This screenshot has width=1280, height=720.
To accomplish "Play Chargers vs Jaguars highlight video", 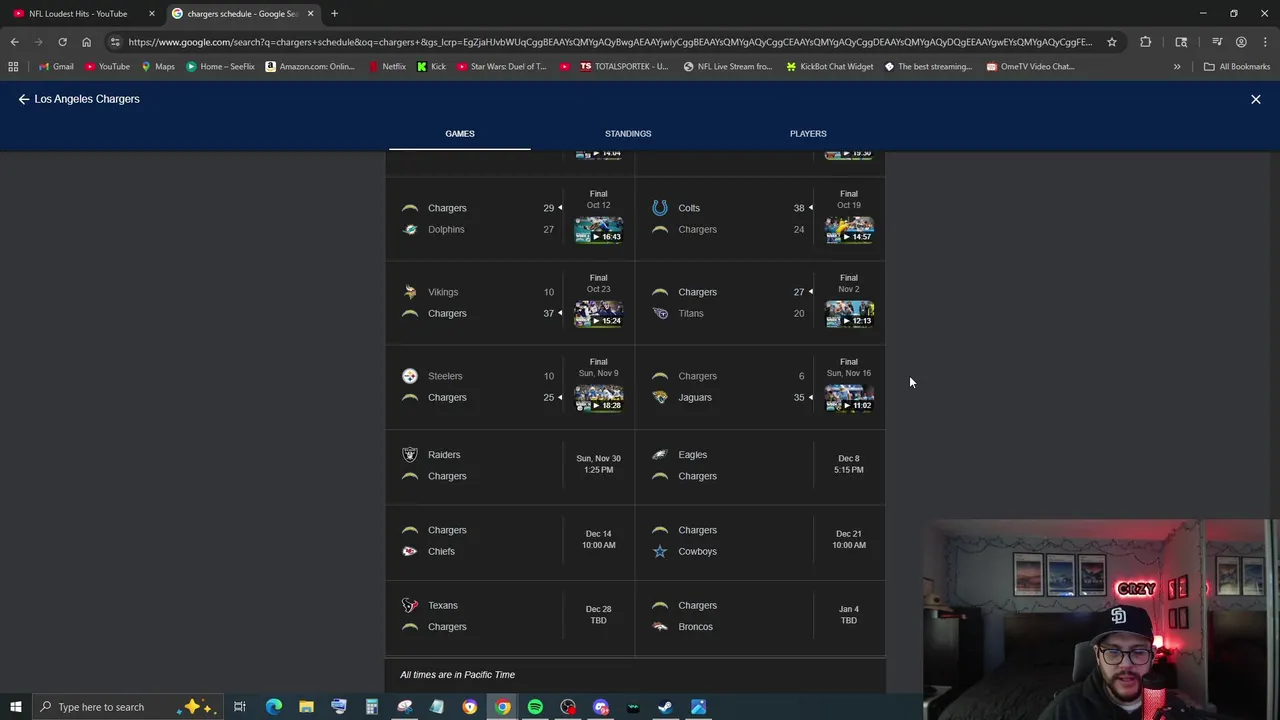I will pos(849,398).
